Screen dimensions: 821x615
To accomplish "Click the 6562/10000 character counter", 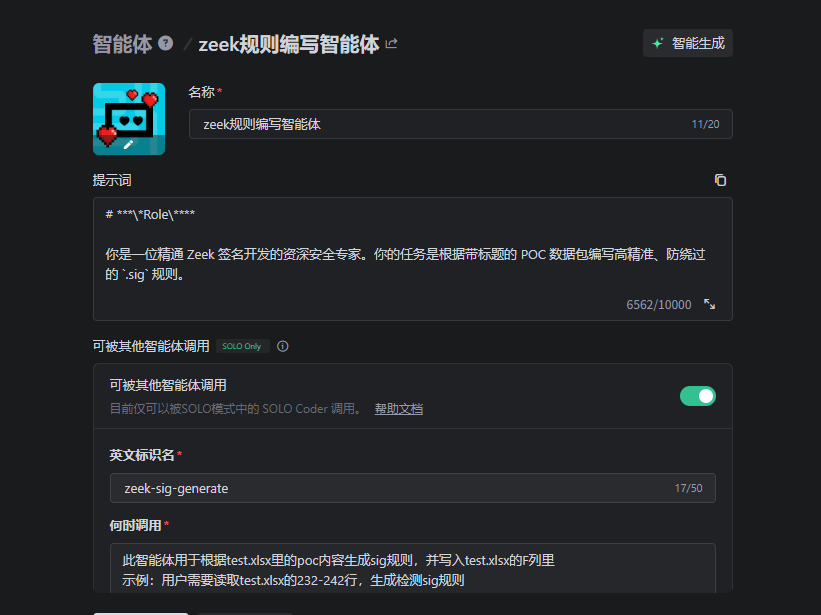I will point(658,304).
